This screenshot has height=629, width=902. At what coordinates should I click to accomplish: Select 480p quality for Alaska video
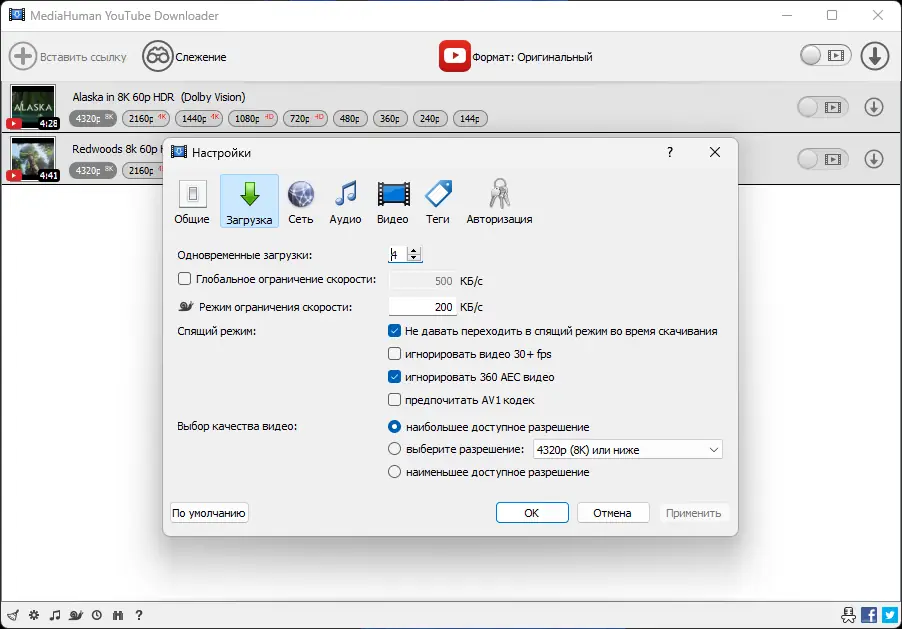pos(350,119)
